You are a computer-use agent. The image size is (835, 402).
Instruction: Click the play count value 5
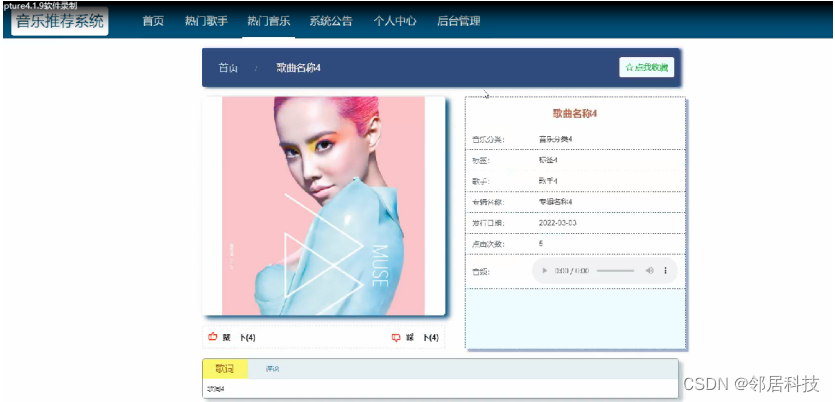541,243
